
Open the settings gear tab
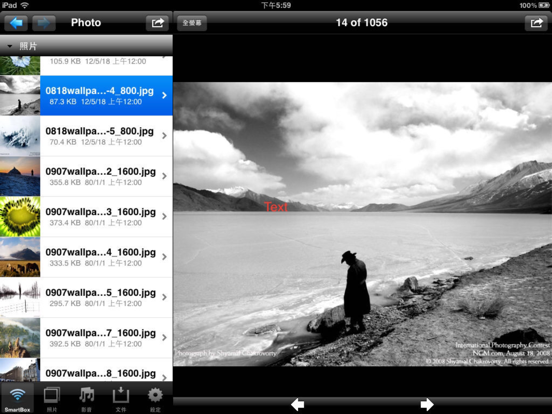(x=155, y=399)
